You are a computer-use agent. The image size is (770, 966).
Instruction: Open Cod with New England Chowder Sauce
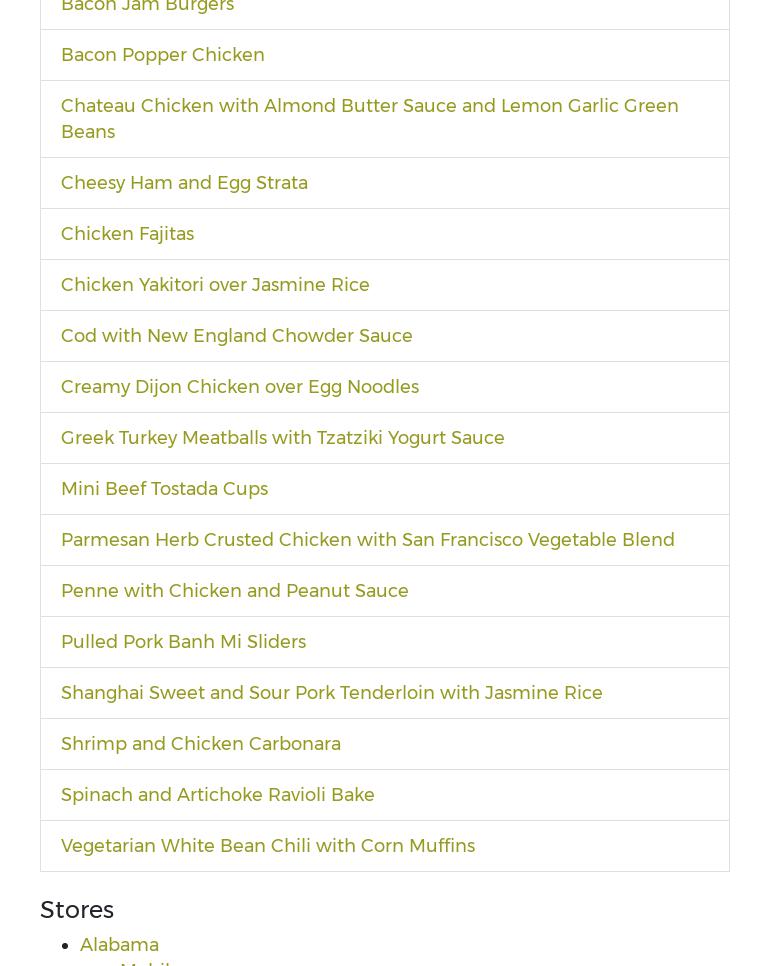[x=236, y=335]
